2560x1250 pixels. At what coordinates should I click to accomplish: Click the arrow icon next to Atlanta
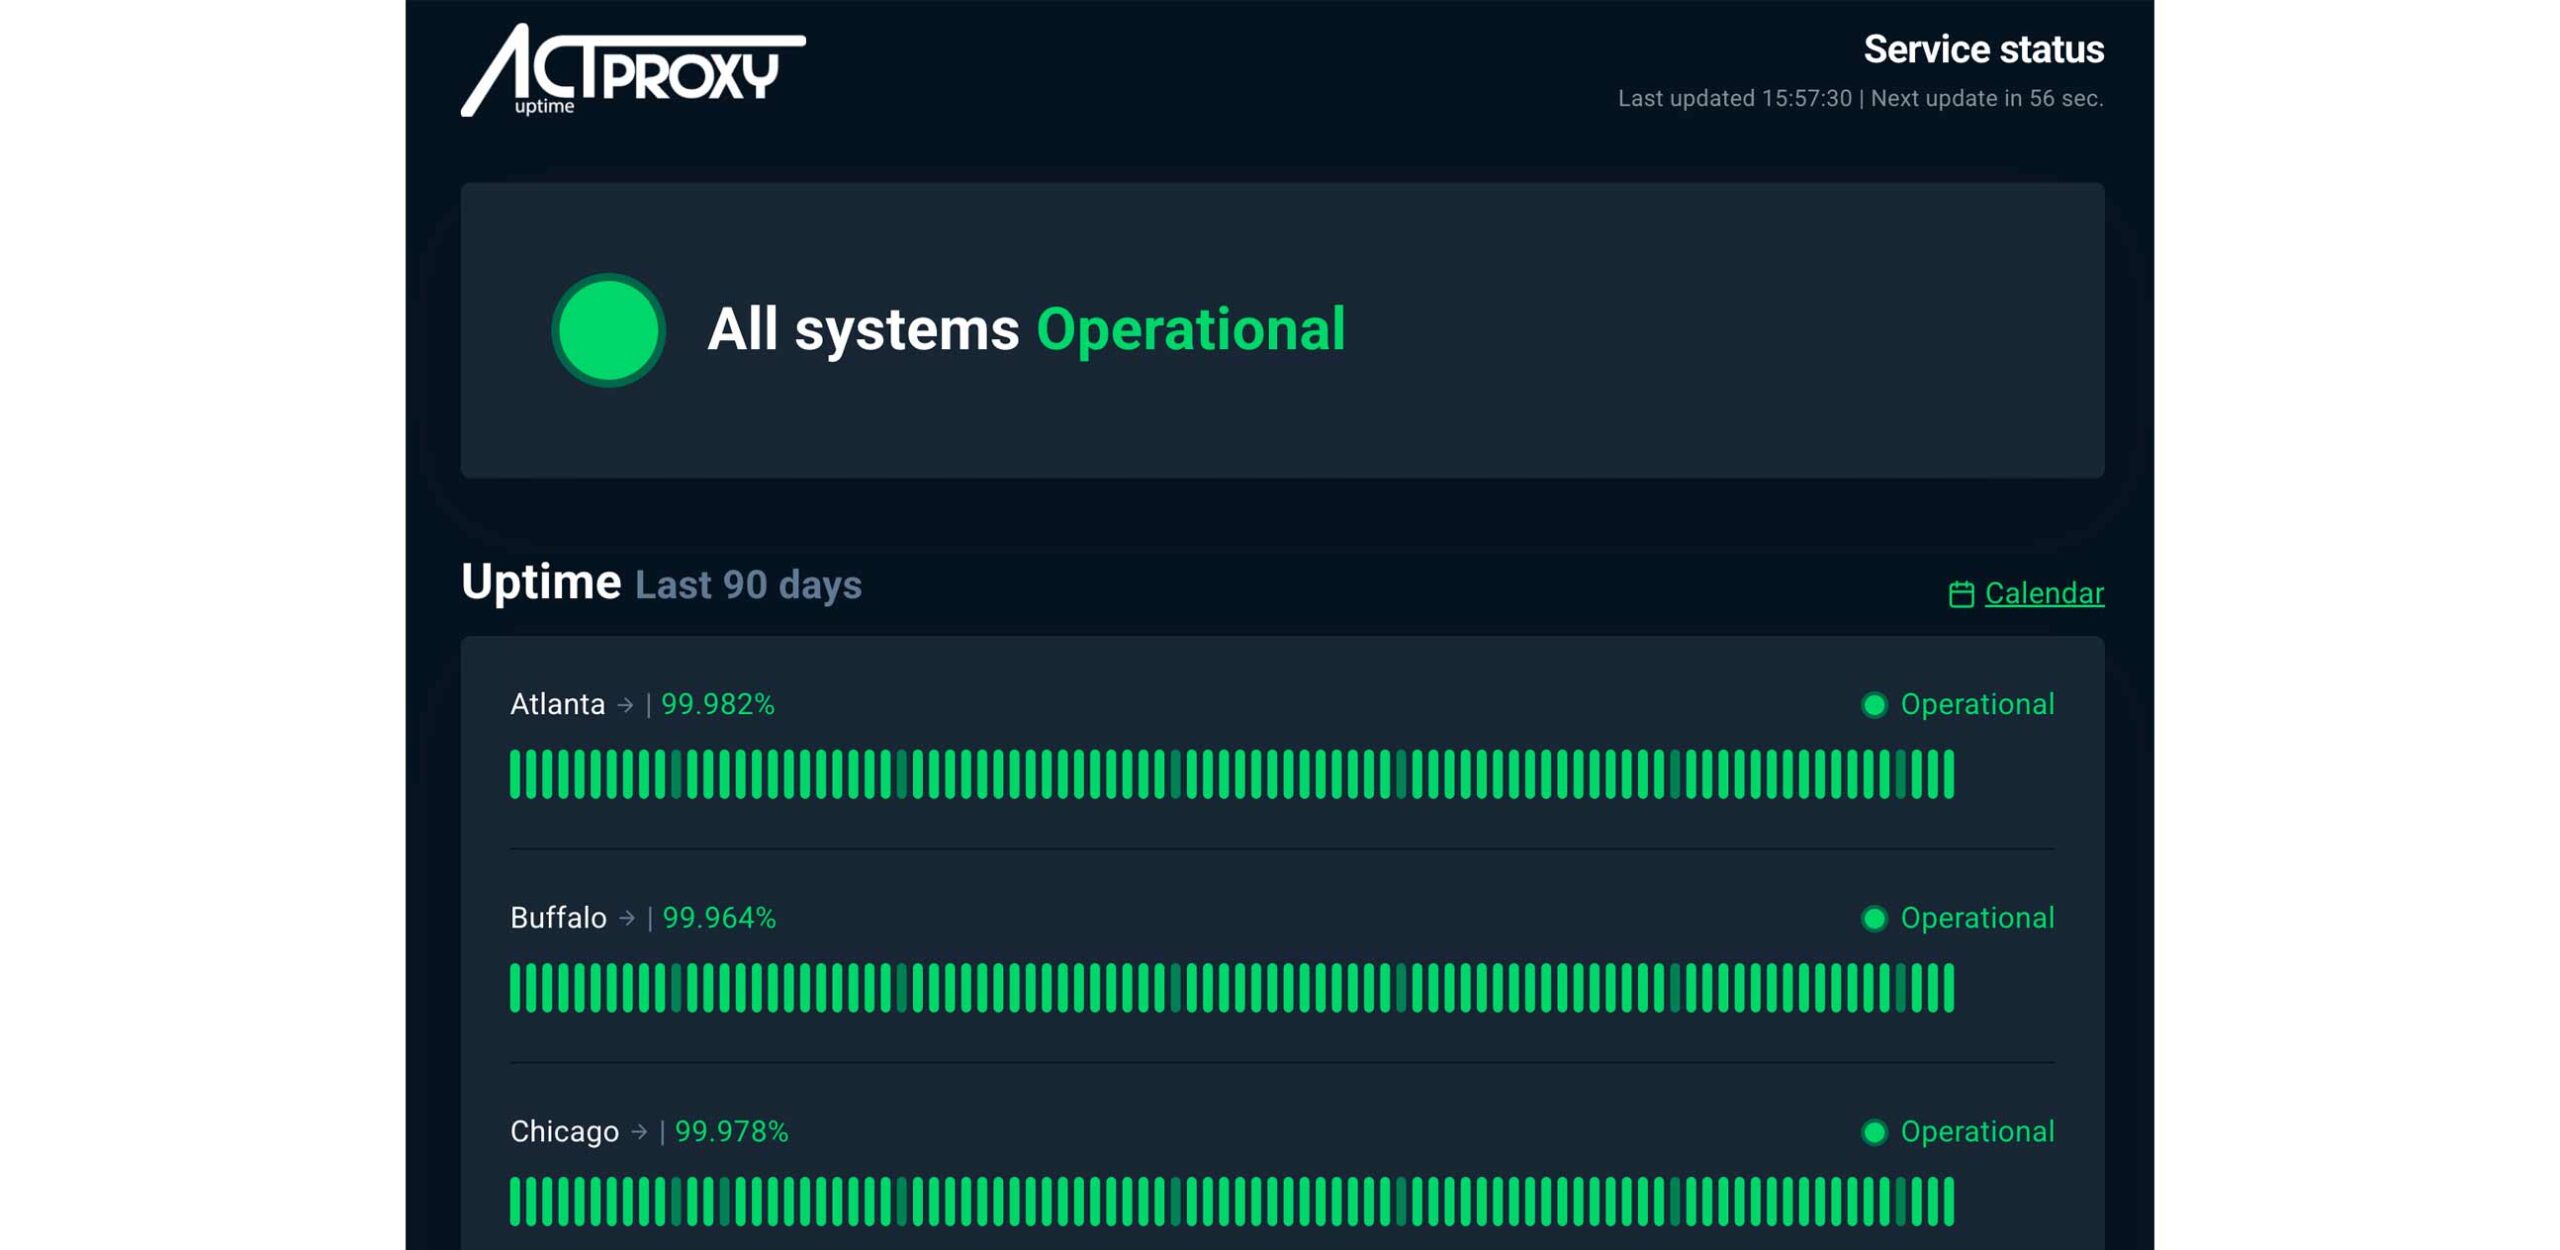pyautogui.click(x=625, y=705)
